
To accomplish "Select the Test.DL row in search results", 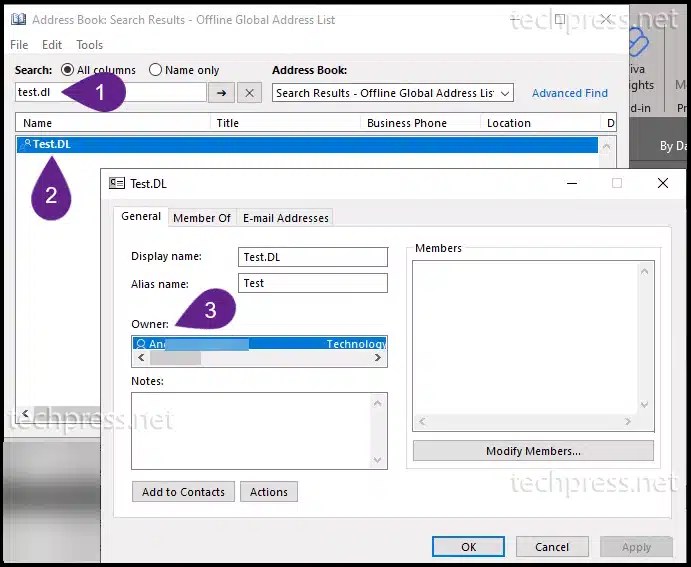I will coord(307,145).
